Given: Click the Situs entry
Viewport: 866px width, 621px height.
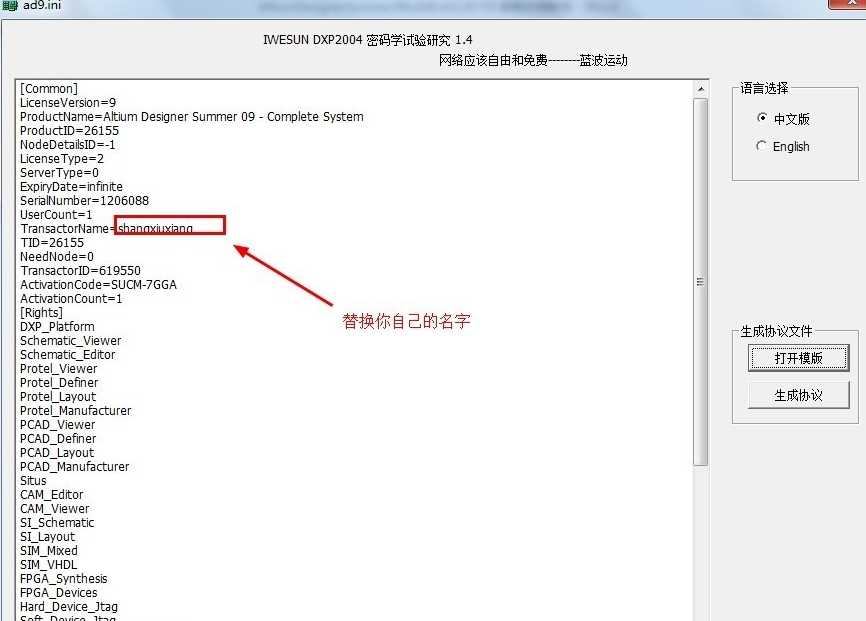Looking at the screenshot, I should click(33, 481).
